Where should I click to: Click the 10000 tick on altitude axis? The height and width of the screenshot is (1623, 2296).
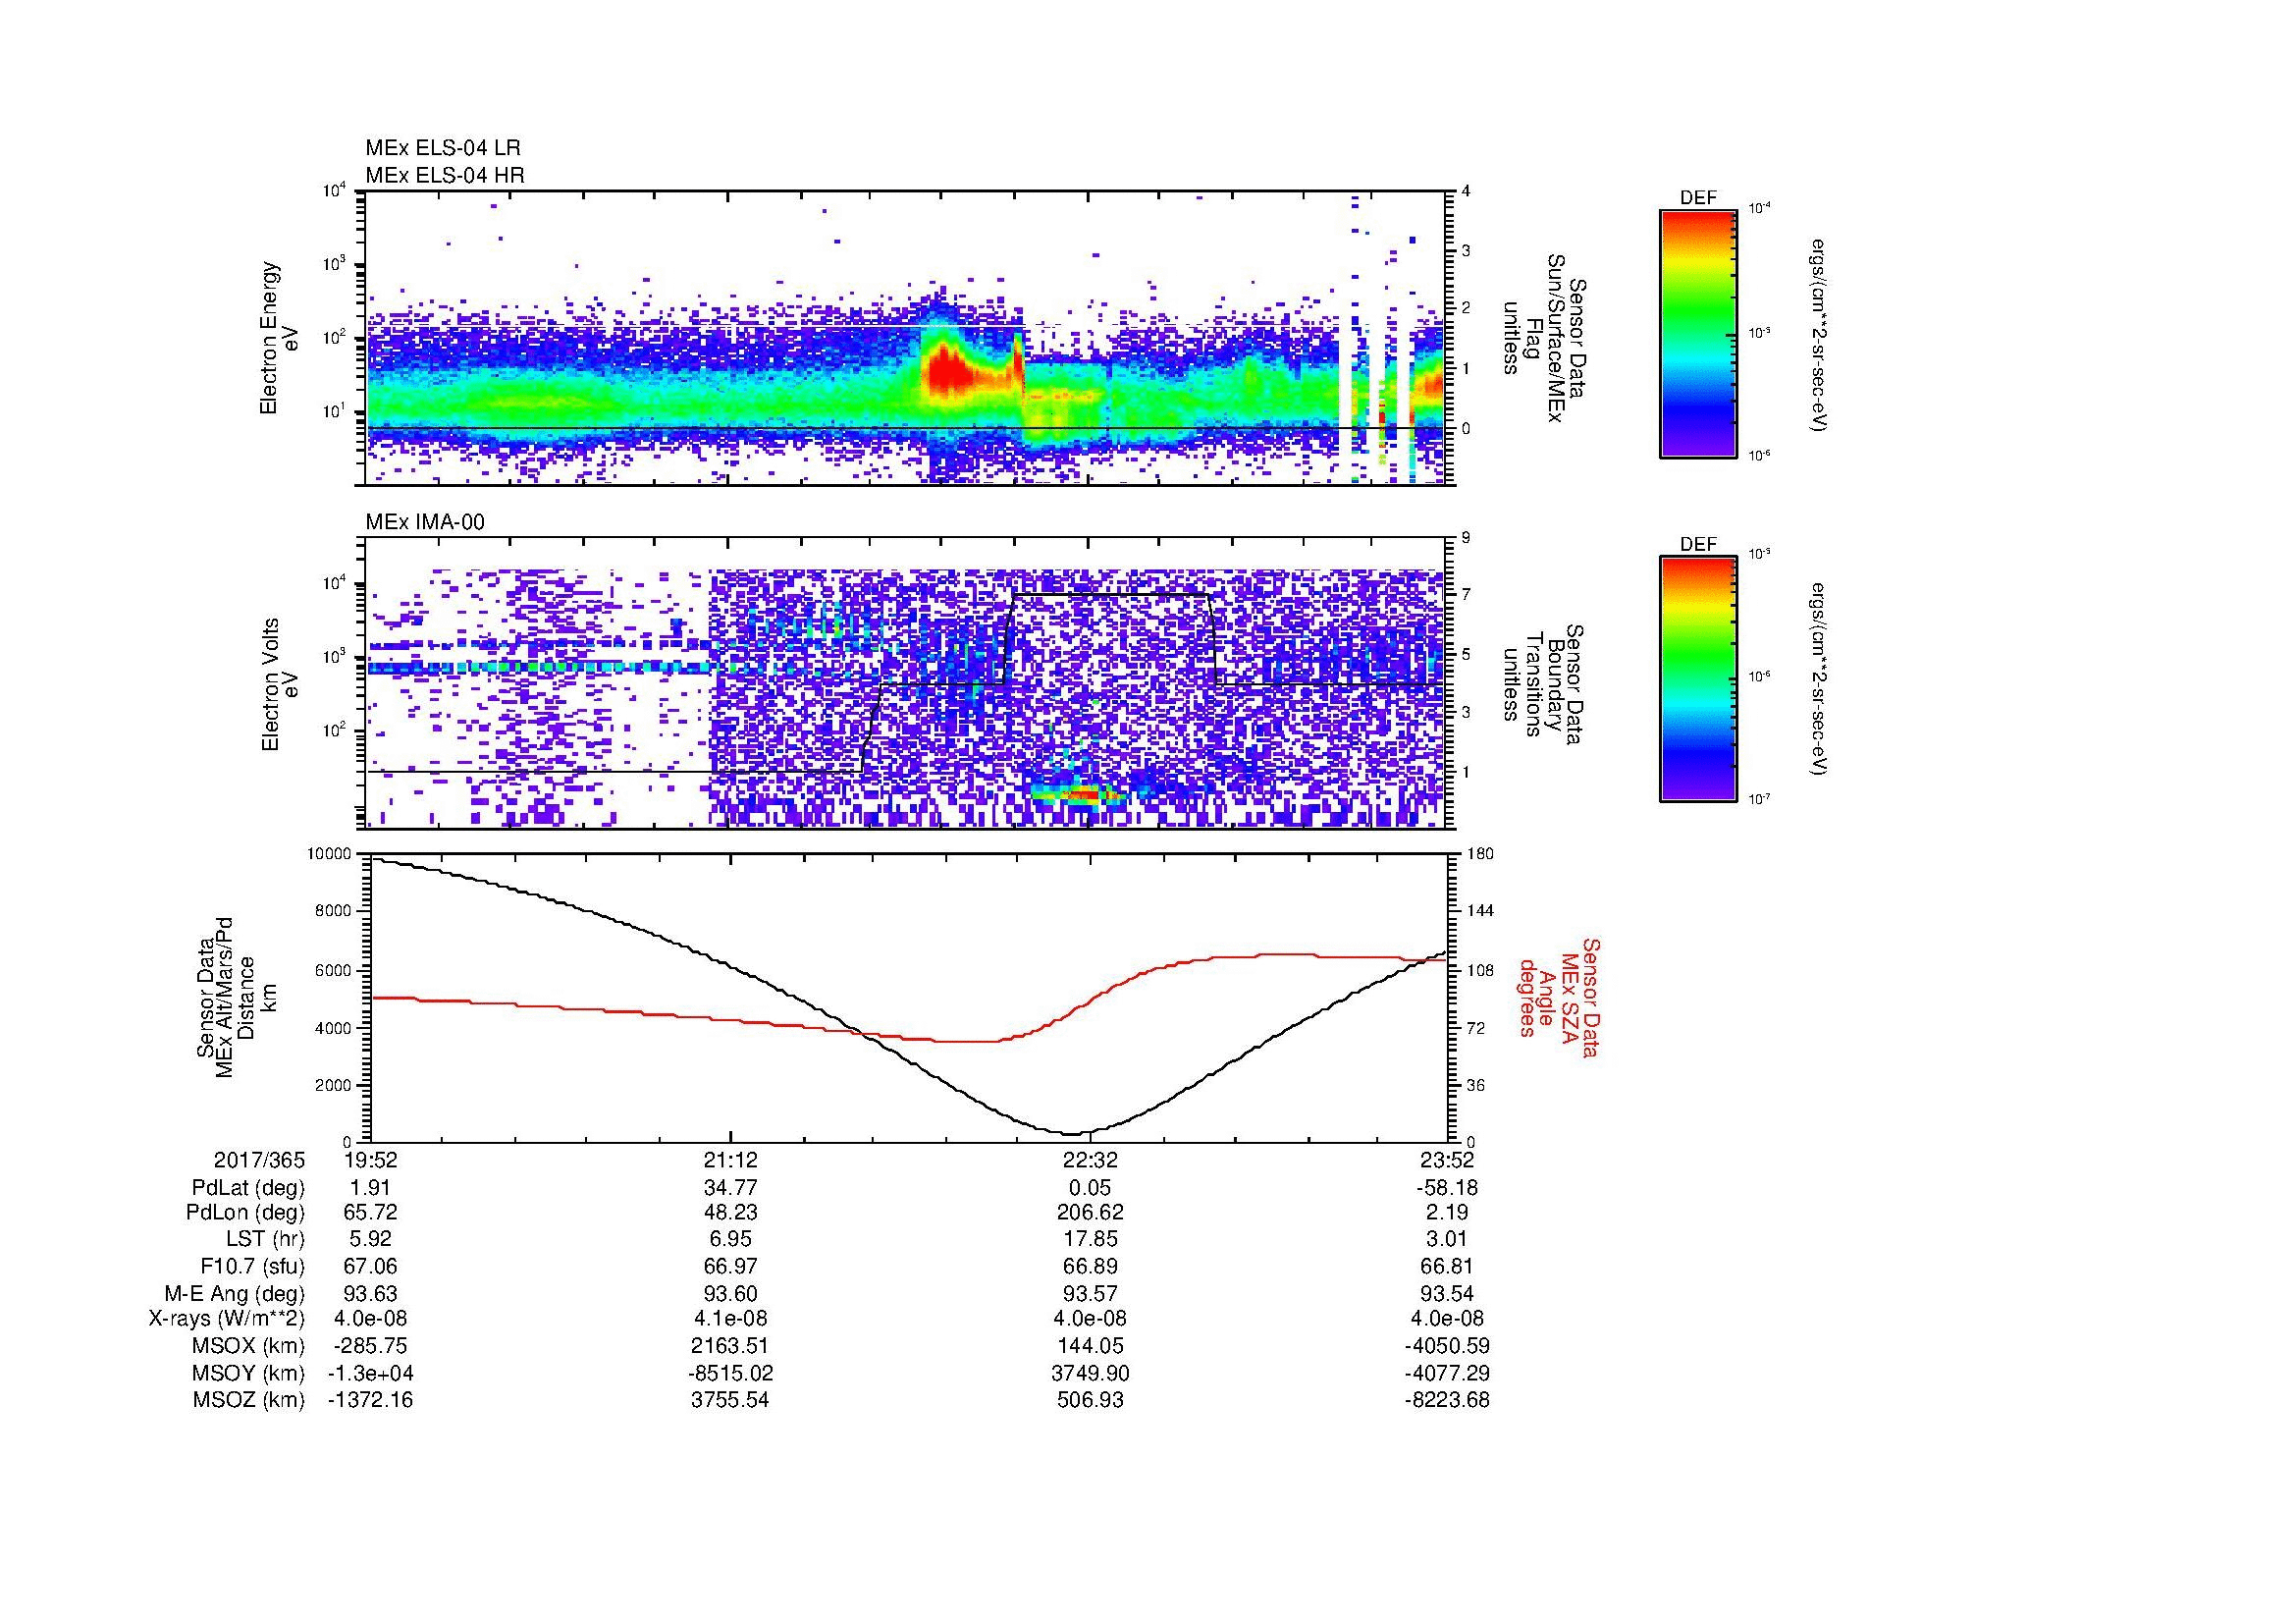click(x=329, y=853)
